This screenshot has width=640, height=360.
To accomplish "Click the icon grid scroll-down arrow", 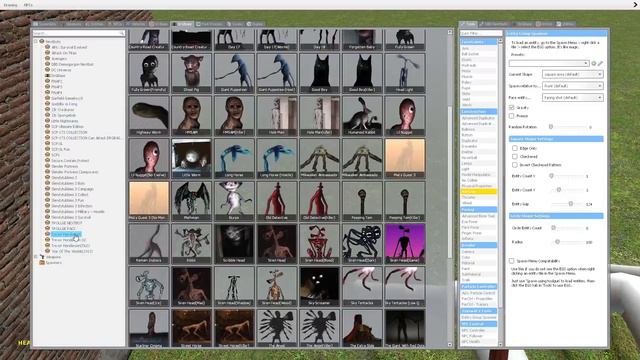I will coord(450,345).
